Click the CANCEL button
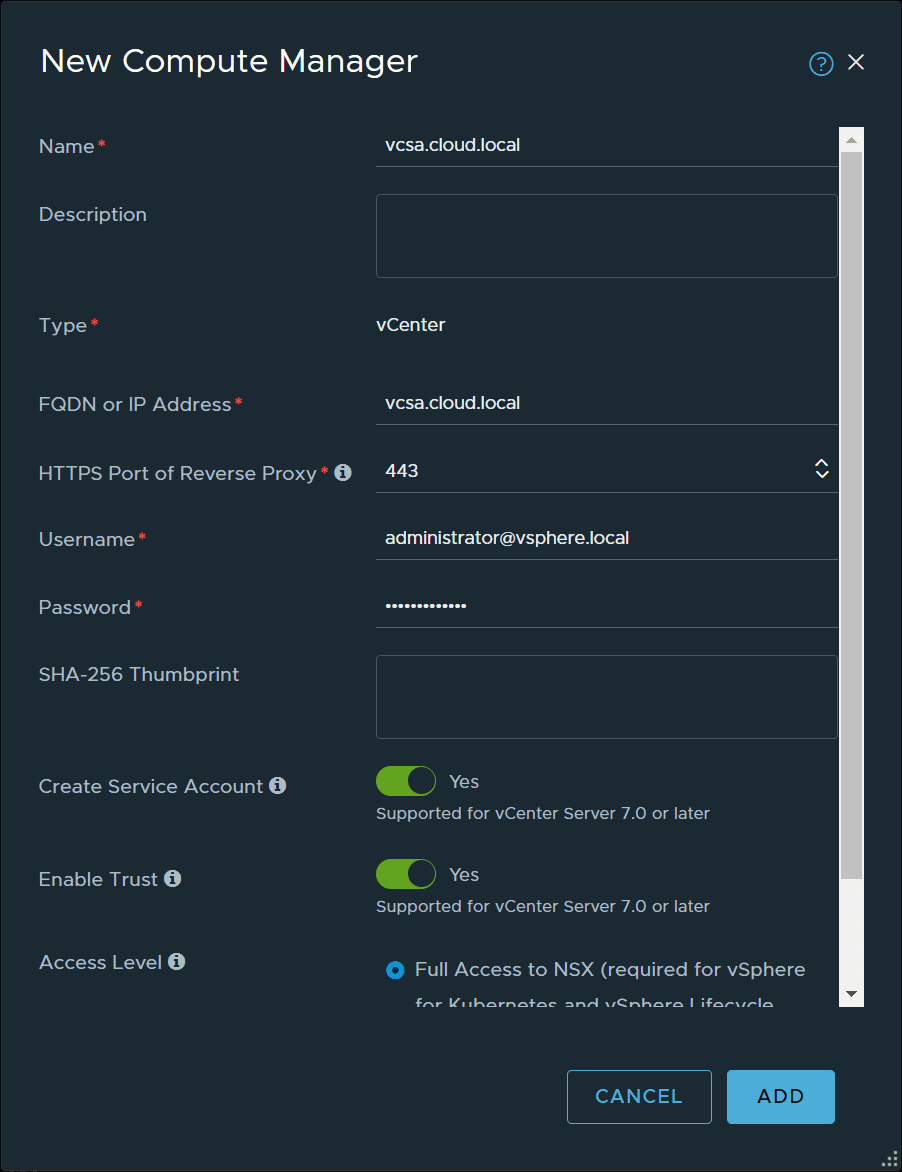The width and height of the screenshot is (902, 1172). tap(639, 1096)
